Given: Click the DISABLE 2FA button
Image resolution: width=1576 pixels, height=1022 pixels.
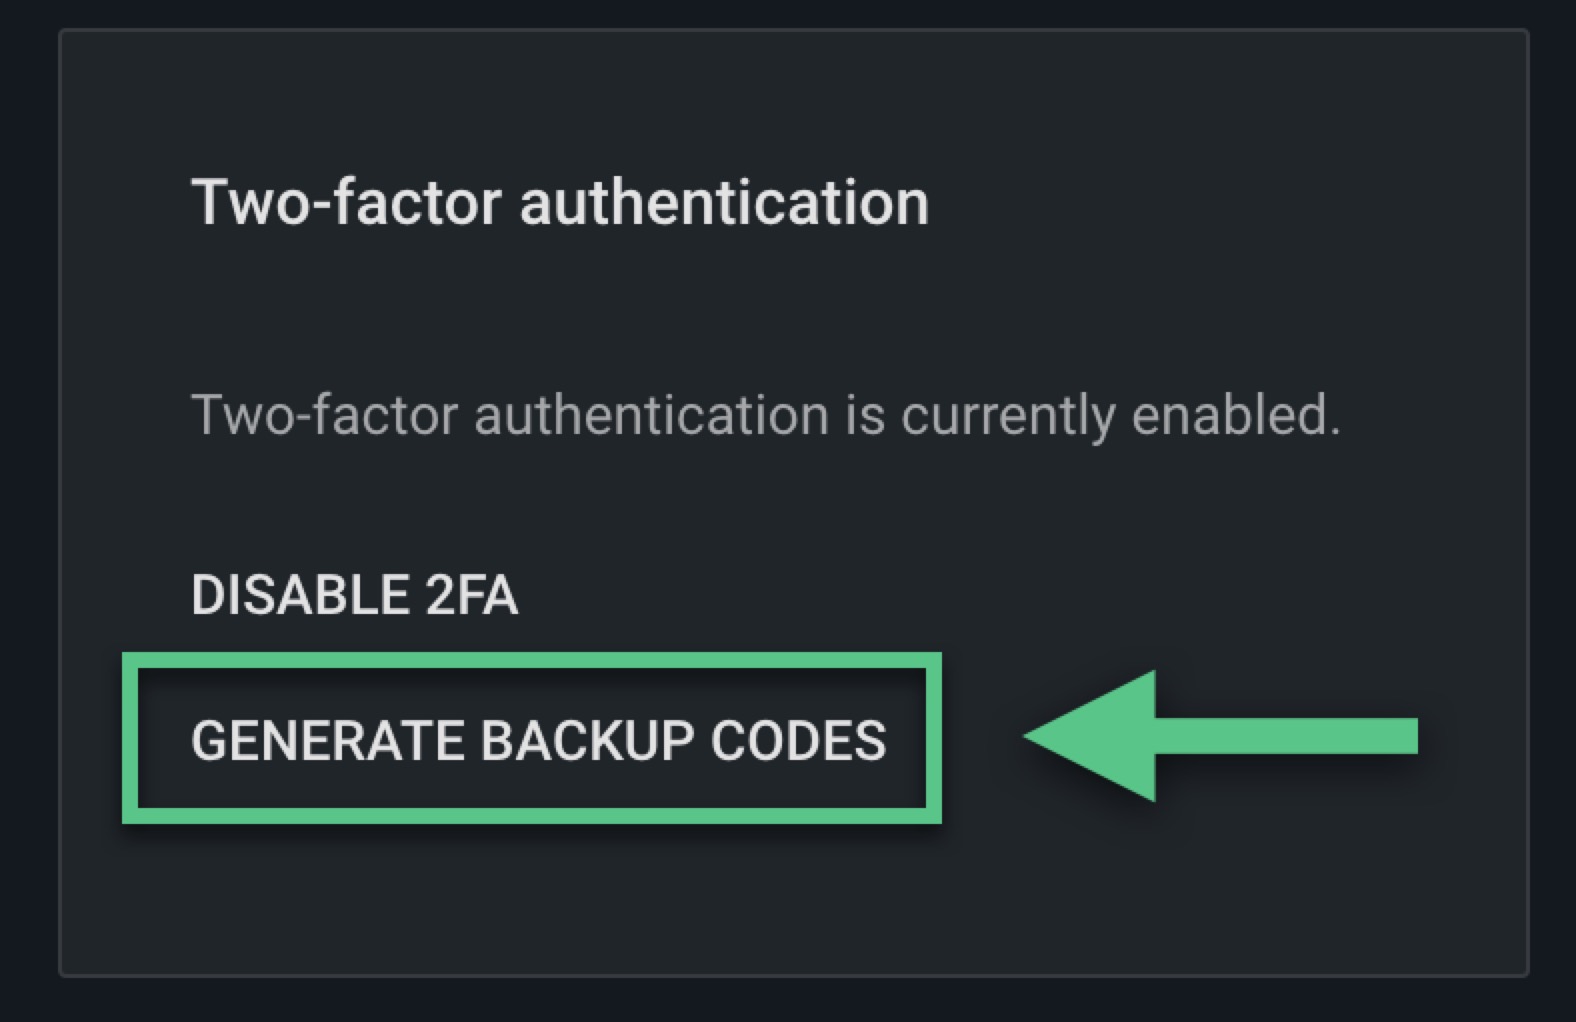Looking at the screenshot, I should pos(354,595).
